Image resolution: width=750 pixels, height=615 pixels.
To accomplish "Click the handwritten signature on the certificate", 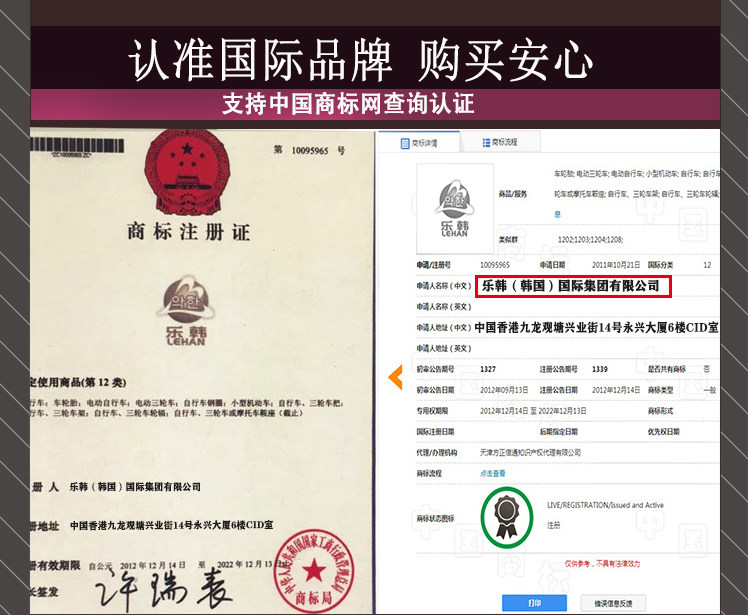I will tap(164, 591).
